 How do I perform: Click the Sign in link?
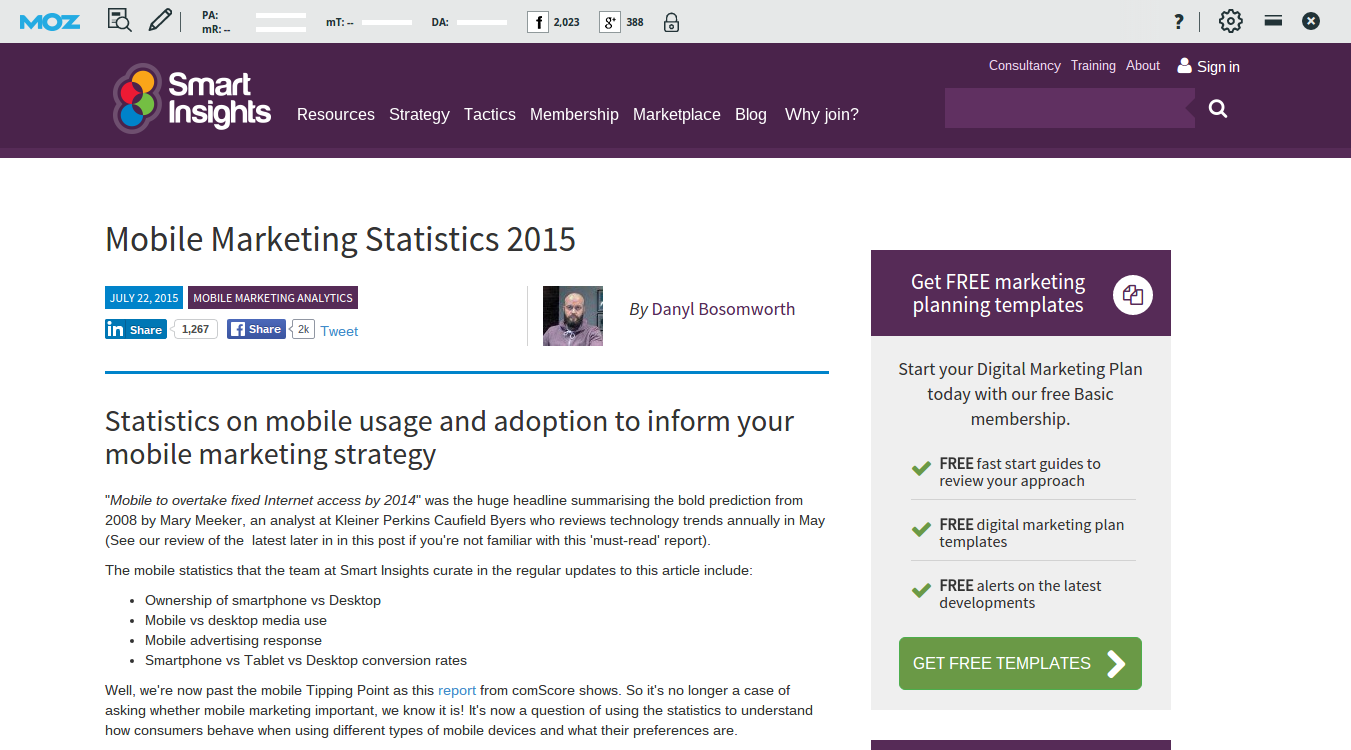click(x=1209, y=67)
